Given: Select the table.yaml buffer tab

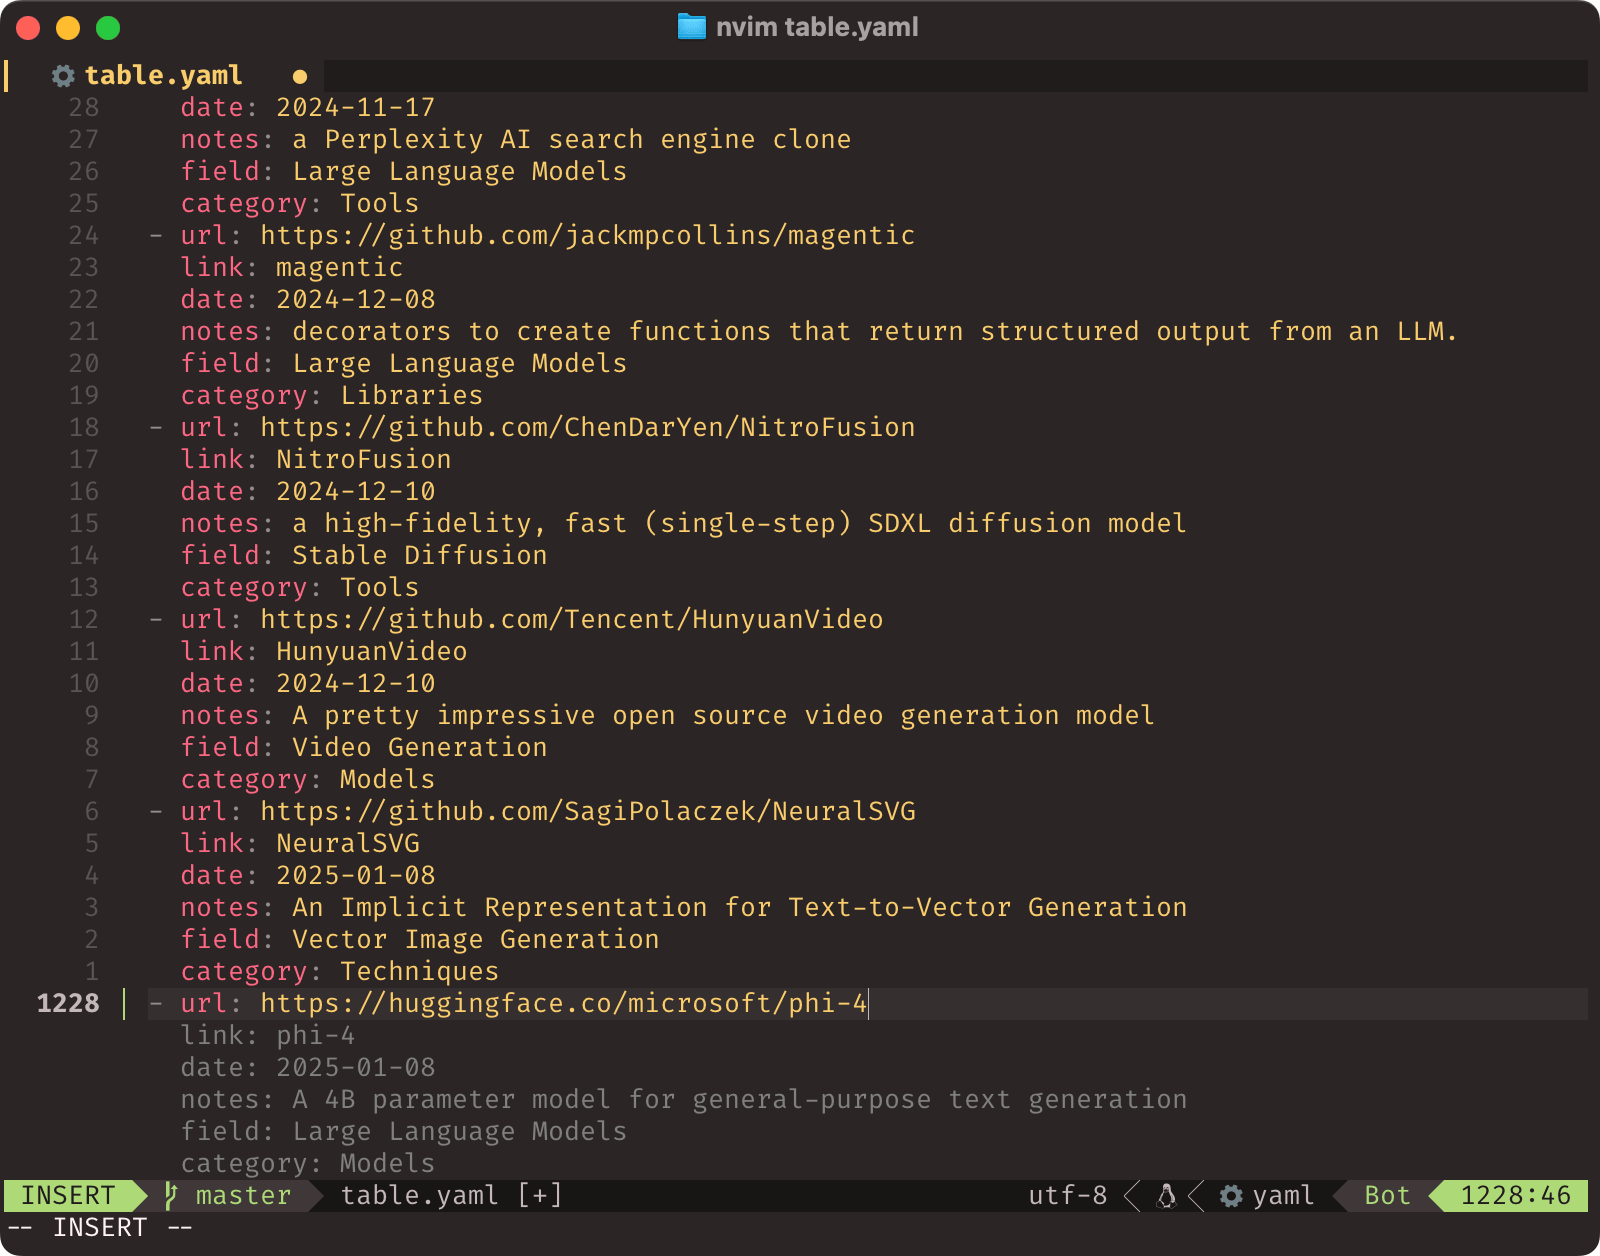Looking at the screenshot, I should [163, 76].
